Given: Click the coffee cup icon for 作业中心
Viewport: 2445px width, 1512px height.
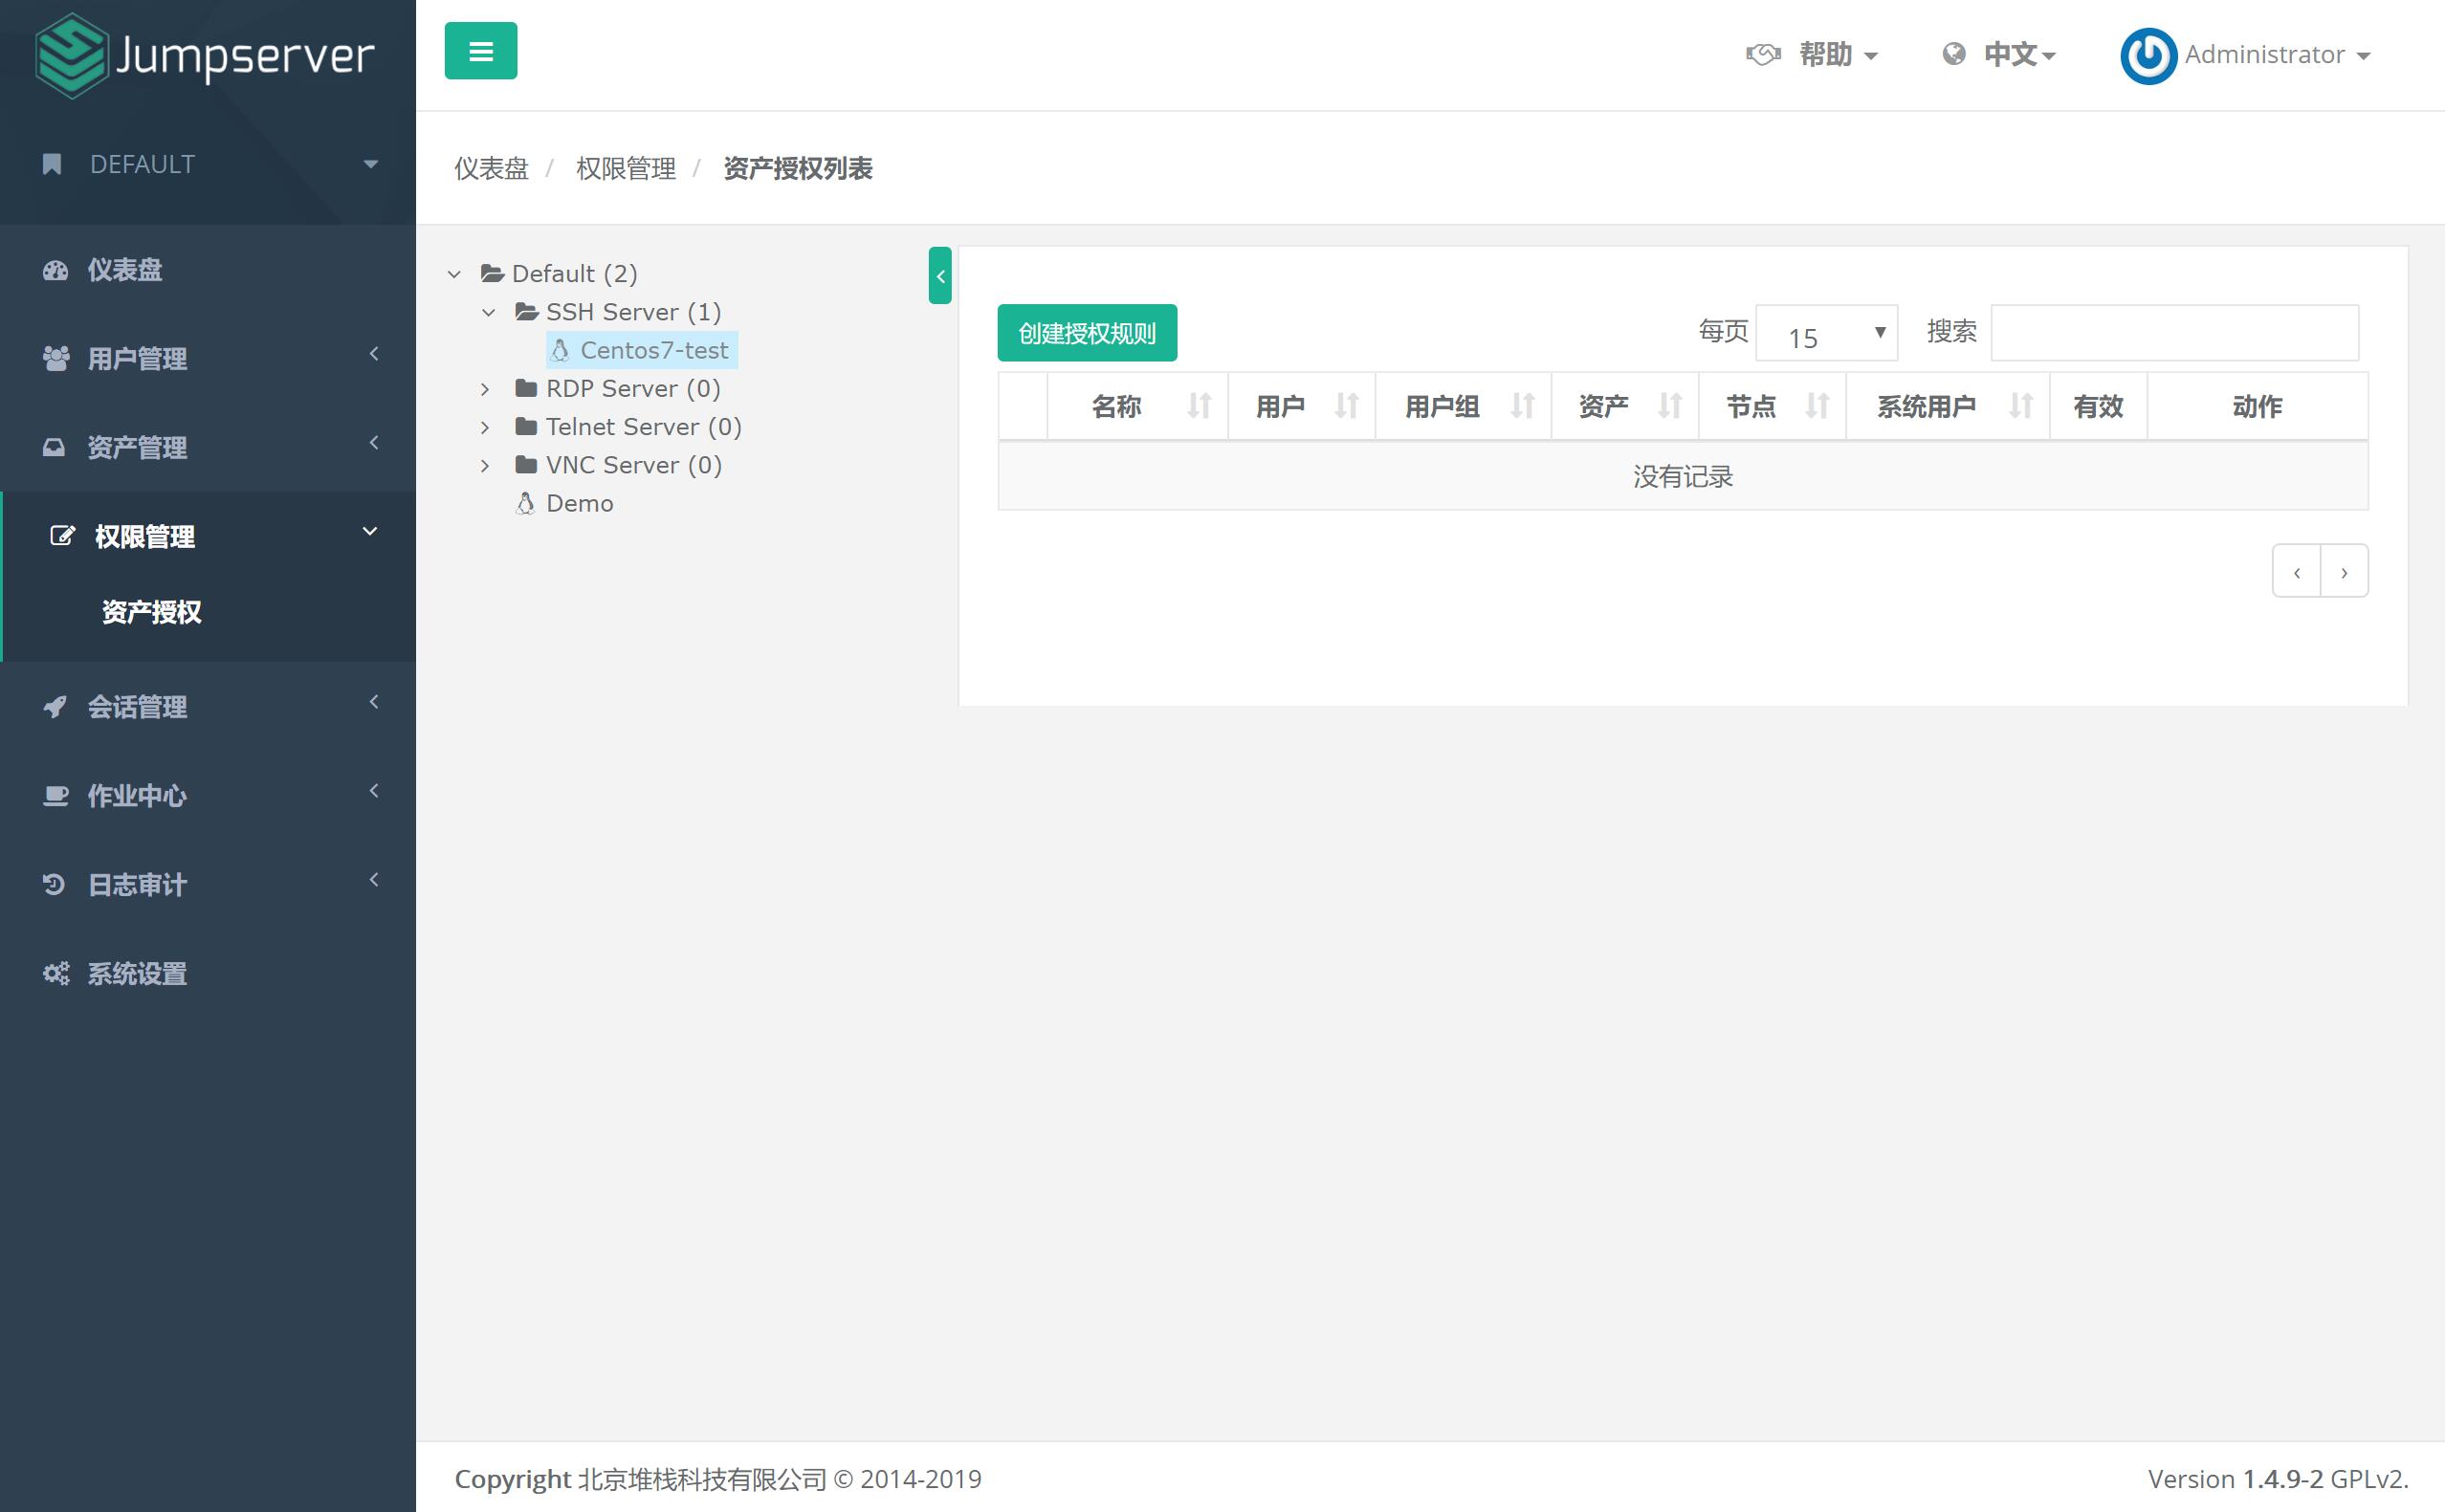Looking at the screenshot, I should click(56, 796).
